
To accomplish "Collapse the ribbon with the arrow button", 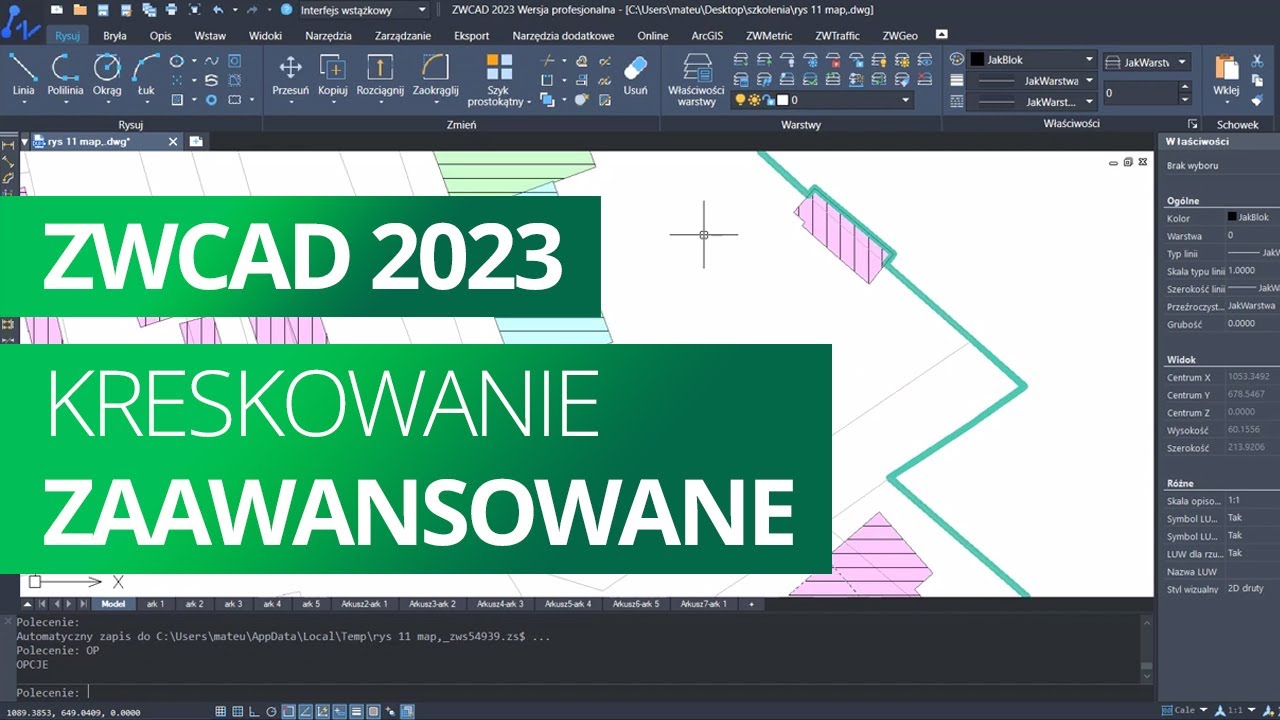I will [941, 35].
